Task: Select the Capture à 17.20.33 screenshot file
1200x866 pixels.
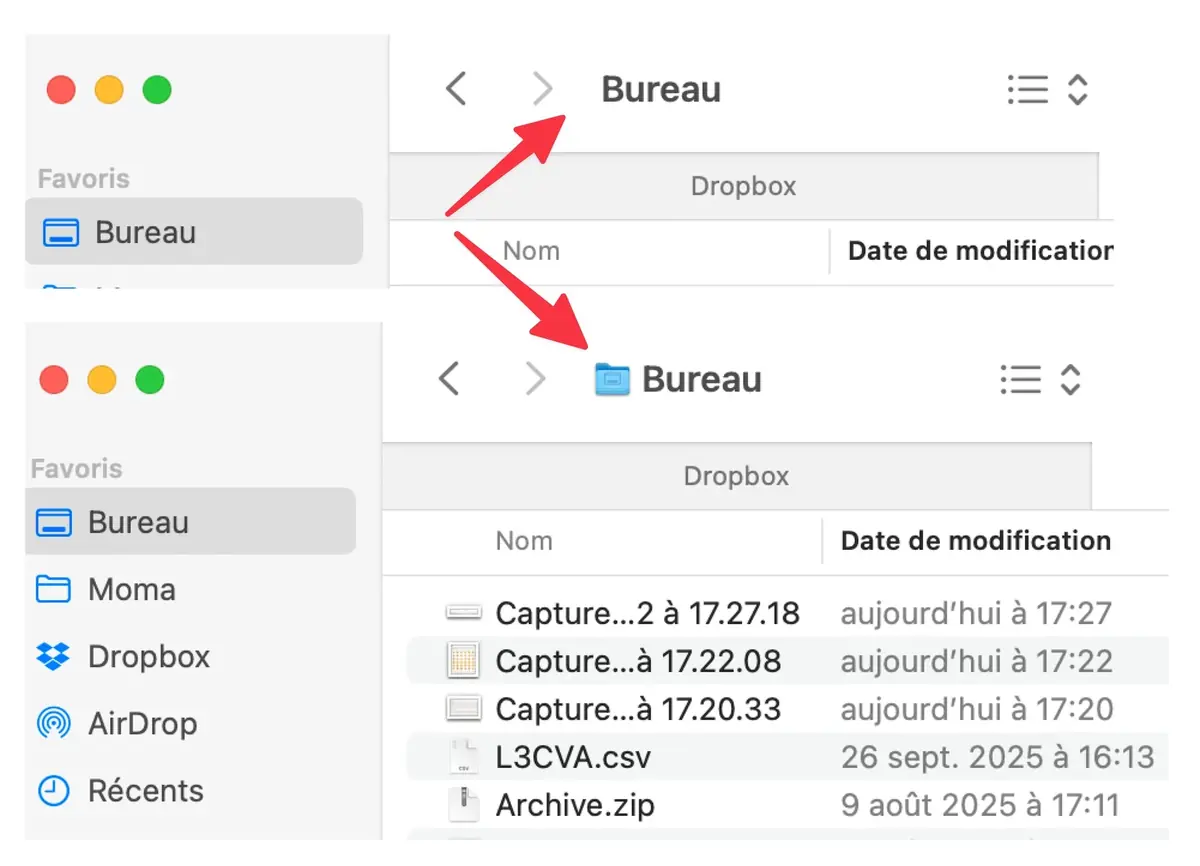Action: 638,709
